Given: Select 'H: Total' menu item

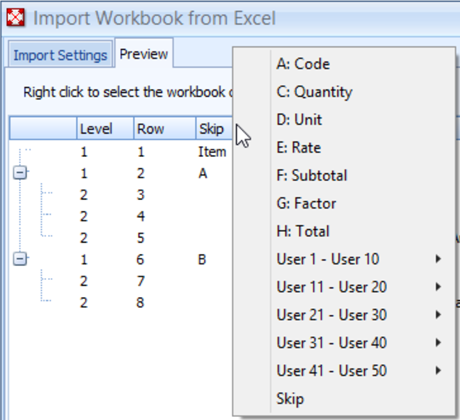Looking at the screenshot, I should pyautogui.click(x=344, y=231).
